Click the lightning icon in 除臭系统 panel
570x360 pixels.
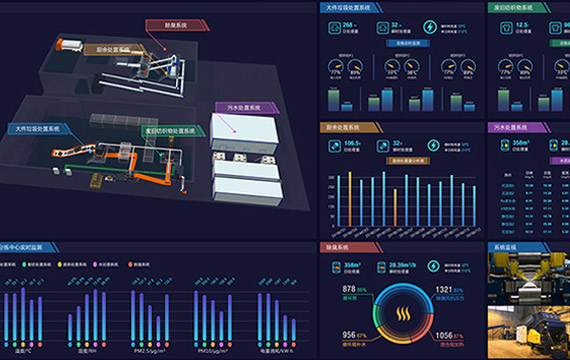click(433, 266)
